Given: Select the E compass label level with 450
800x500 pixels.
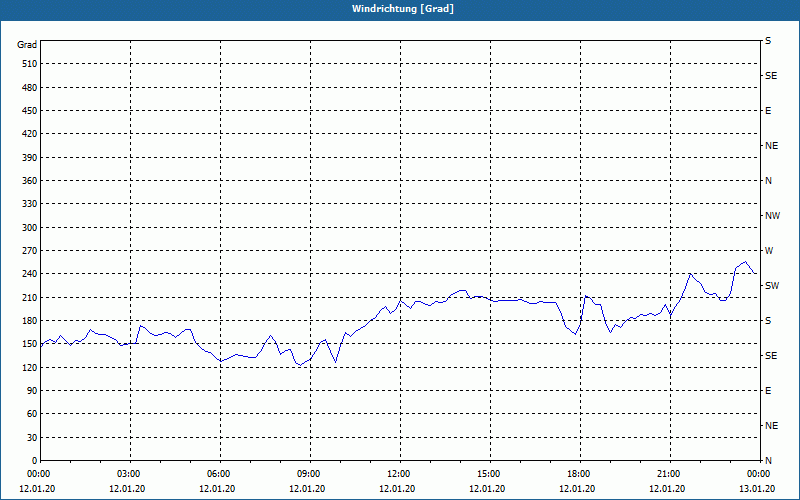Looking at the screenshot, I should (x=768, y=111).
